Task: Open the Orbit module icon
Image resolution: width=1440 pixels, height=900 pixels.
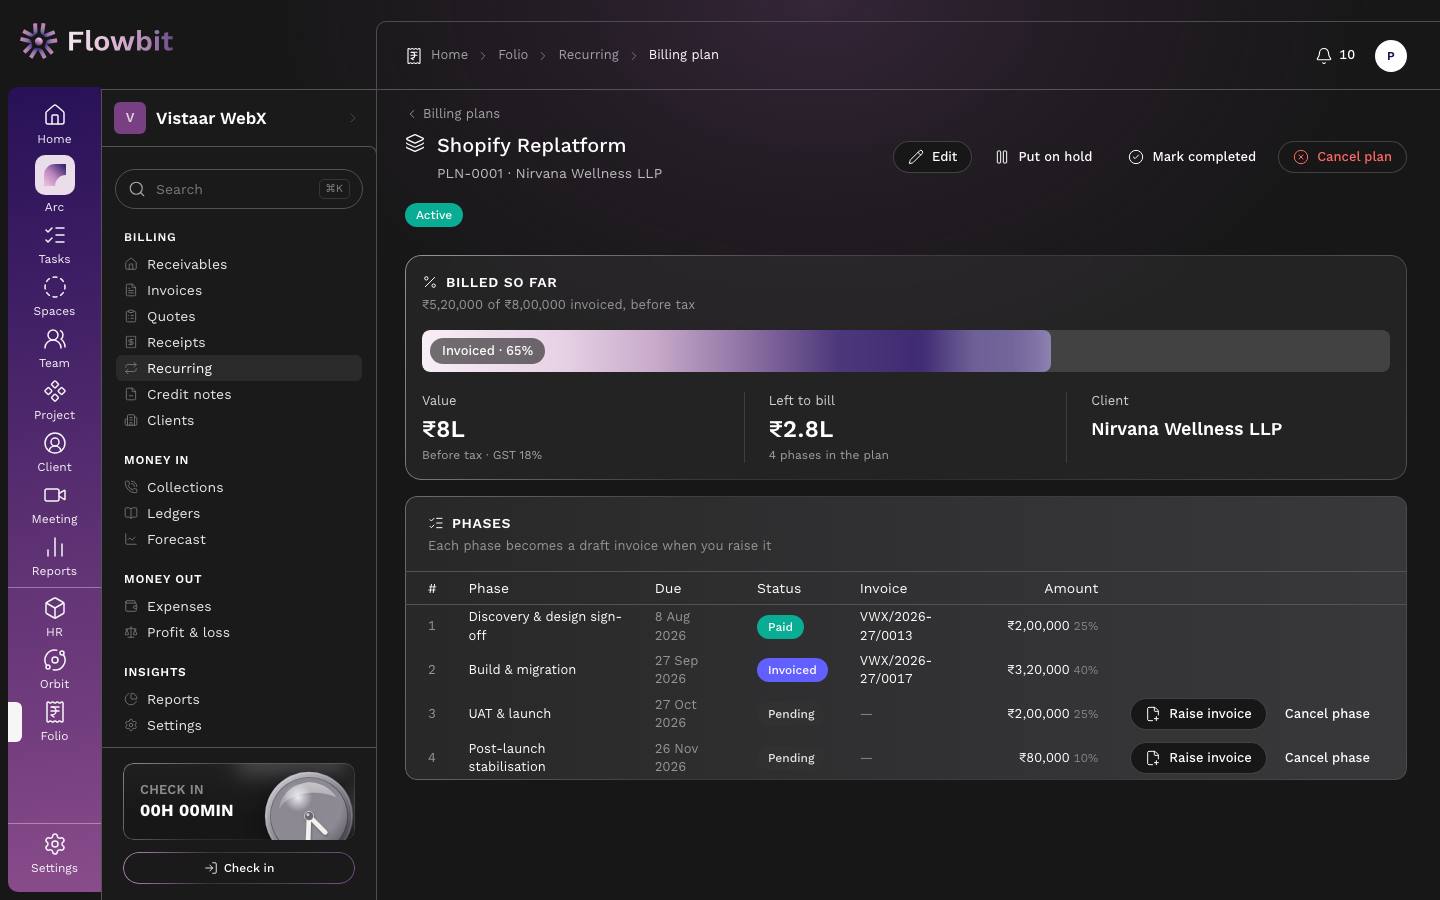Action: pos(54,670)
